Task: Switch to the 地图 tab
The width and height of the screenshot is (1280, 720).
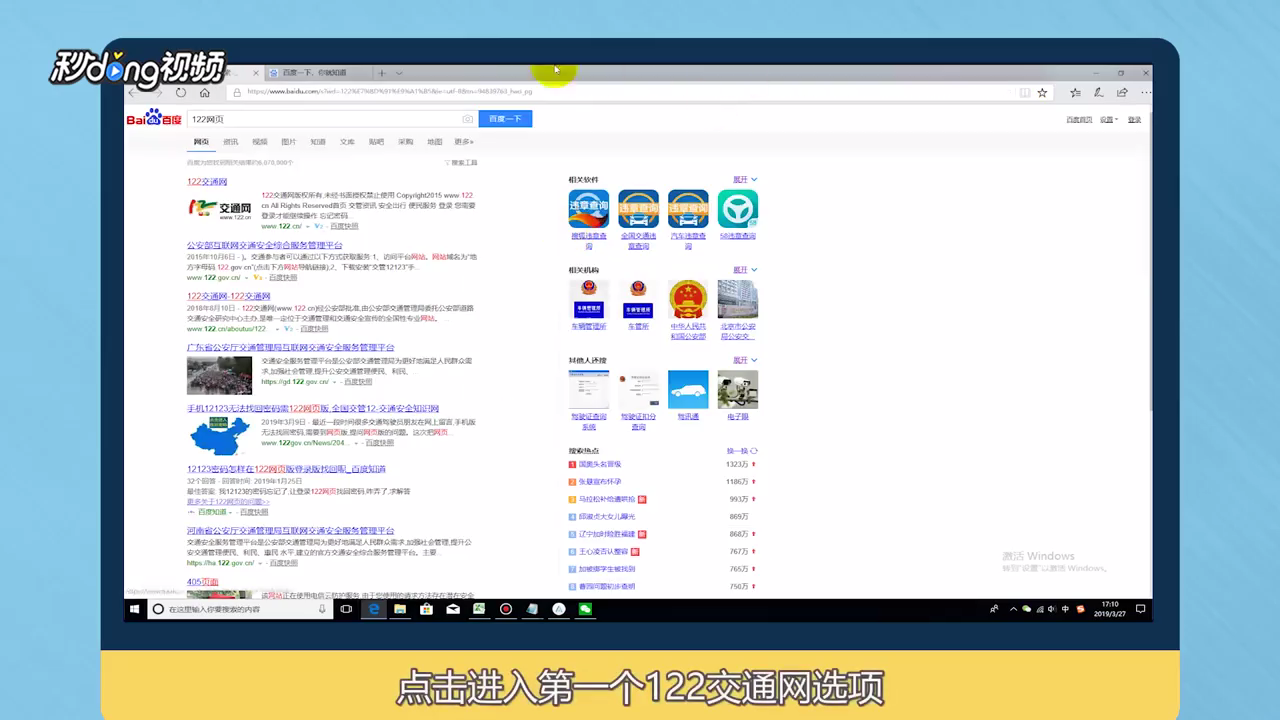Action: [x=435, y=142]
